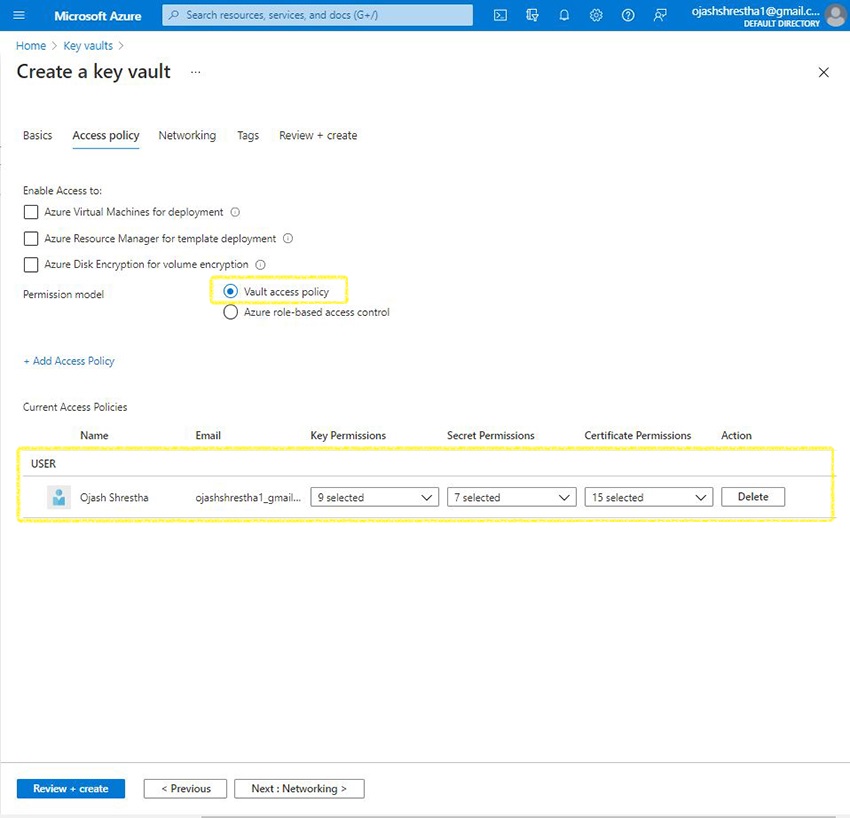Viewport: 850px width, 818px height.
Task: Close the Create a key vault blade
Action: point(823,72)
